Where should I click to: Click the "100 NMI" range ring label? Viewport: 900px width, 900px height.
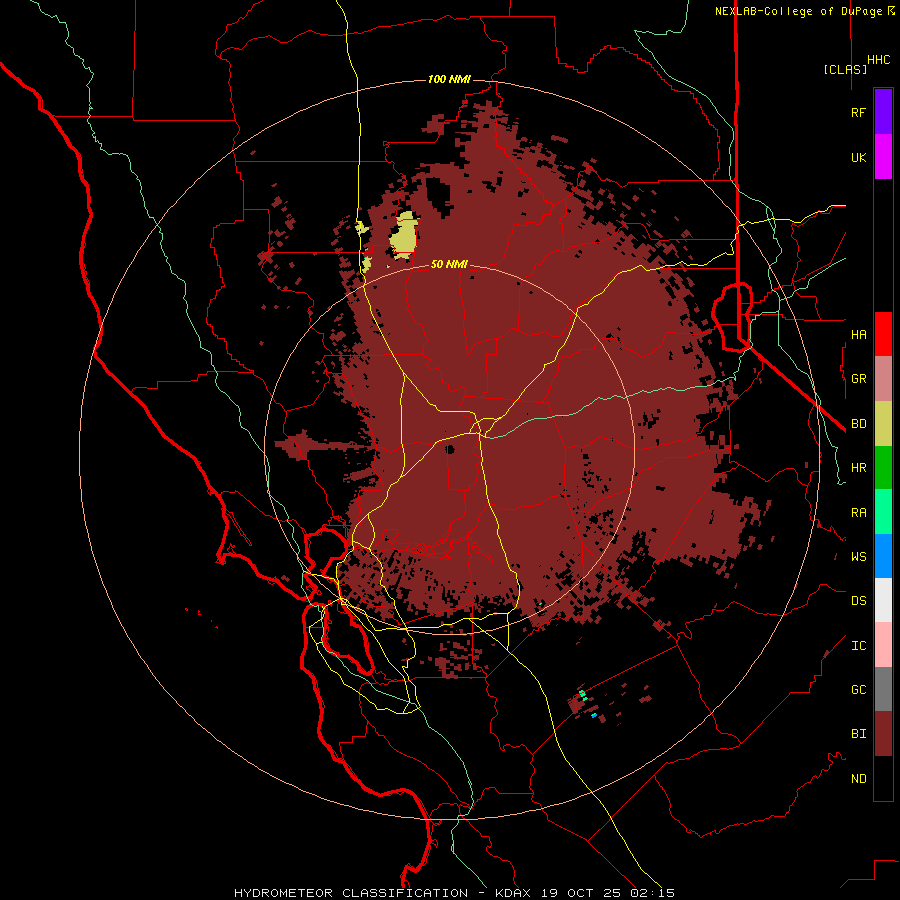click(449, 79)
